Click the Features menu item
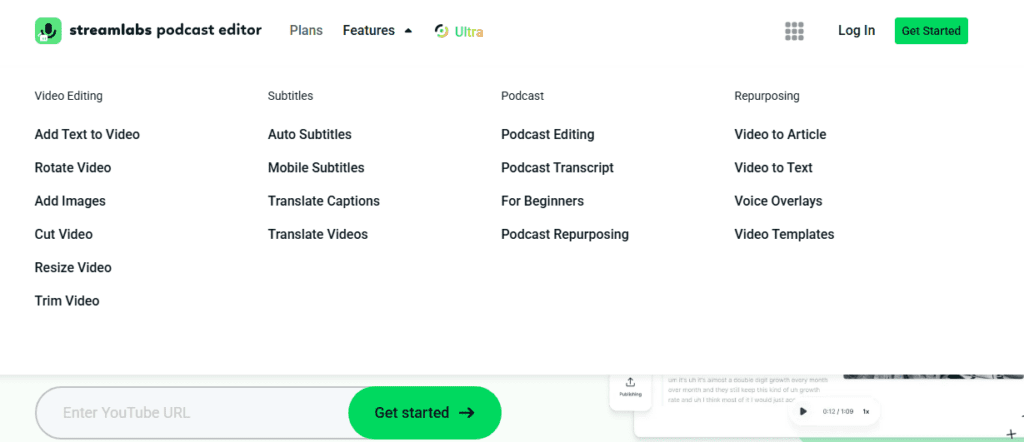The image size is (1024, 442). click(369, 31)
